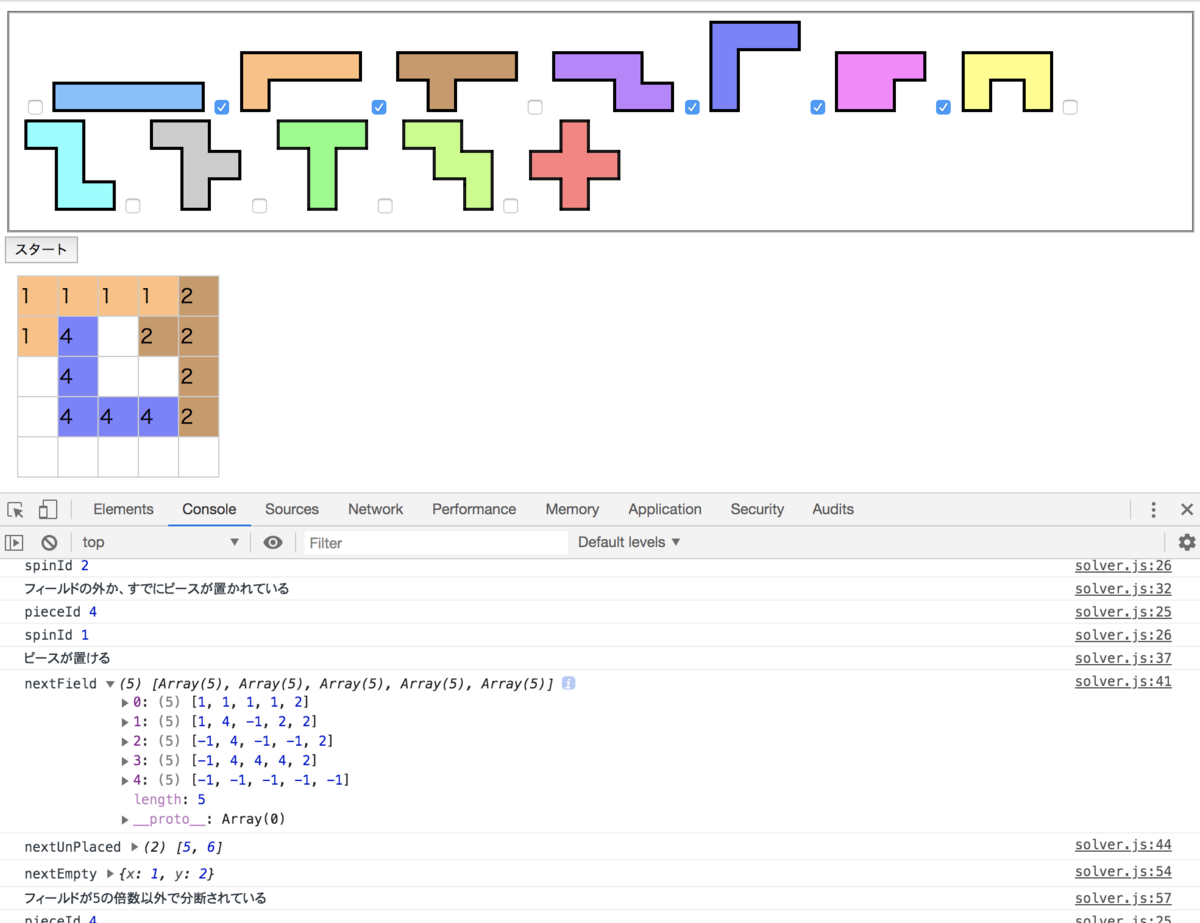View the Security tab
The width and height of the screenshot is (1200, 923).
[x=757, y=509]
